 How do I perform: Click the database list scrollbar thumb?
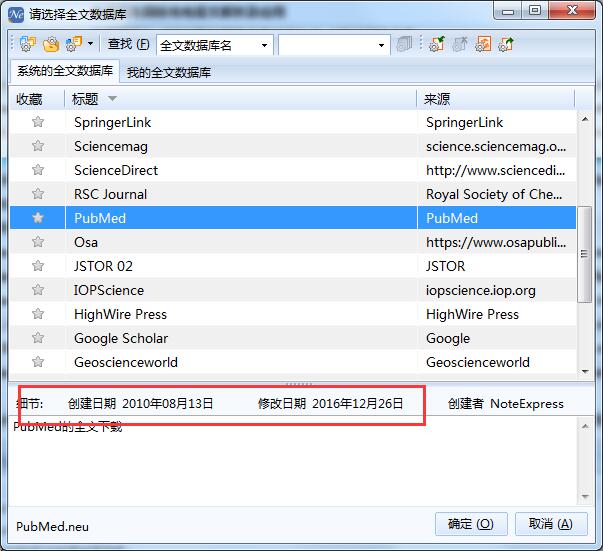click(x=585, y=254)
